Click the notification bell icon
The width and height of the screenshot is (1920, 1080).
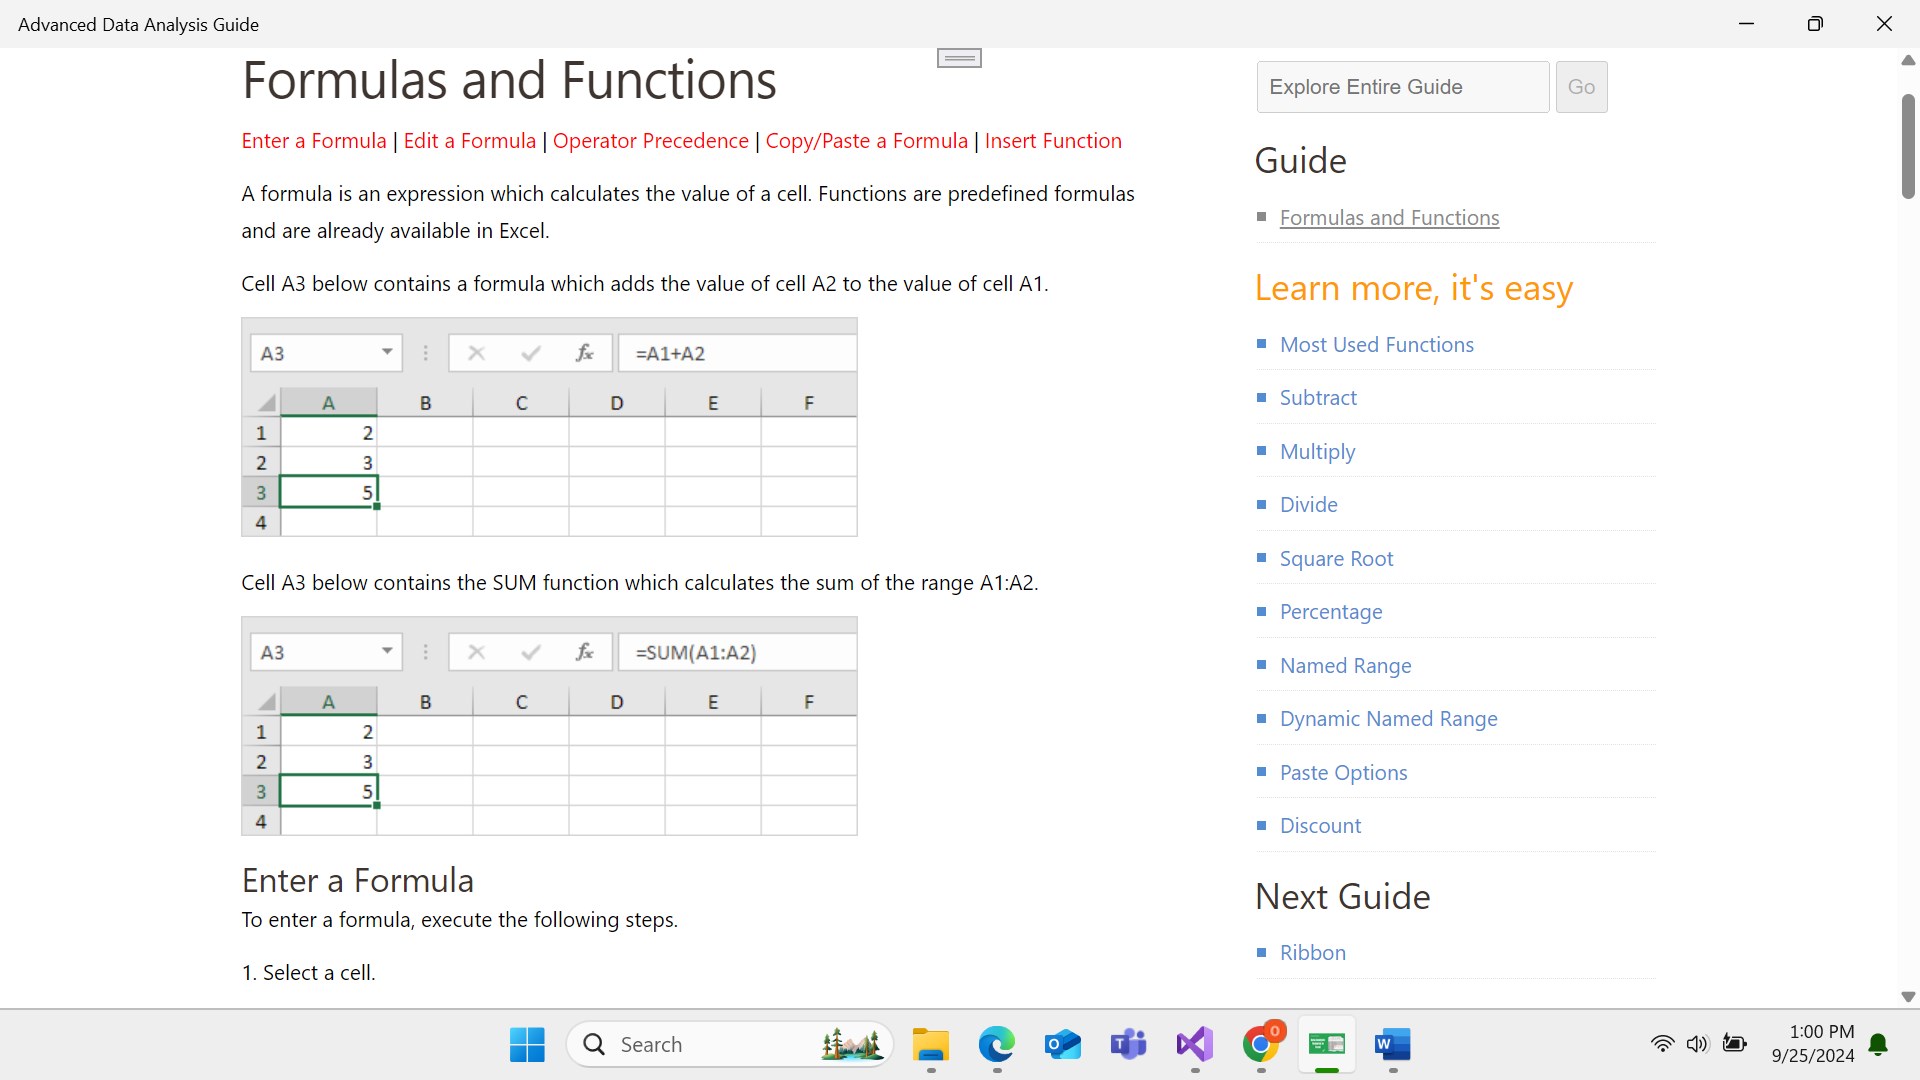(1878, 1045)
